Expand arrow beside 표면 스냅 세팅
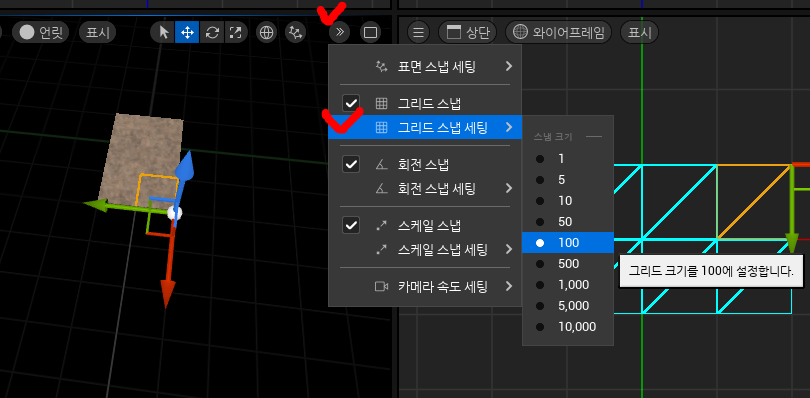810x398 pixels. point(509,66)
